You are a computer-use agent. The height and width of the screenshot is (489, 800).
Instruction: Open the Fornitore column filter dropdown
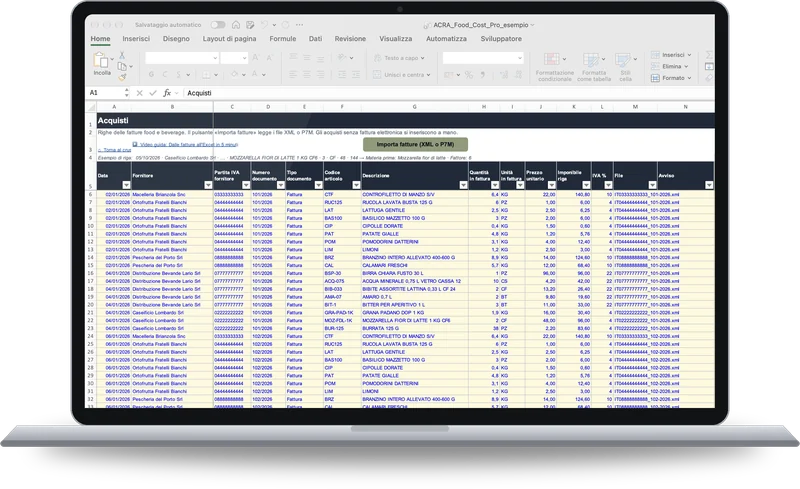pos(208,185)
